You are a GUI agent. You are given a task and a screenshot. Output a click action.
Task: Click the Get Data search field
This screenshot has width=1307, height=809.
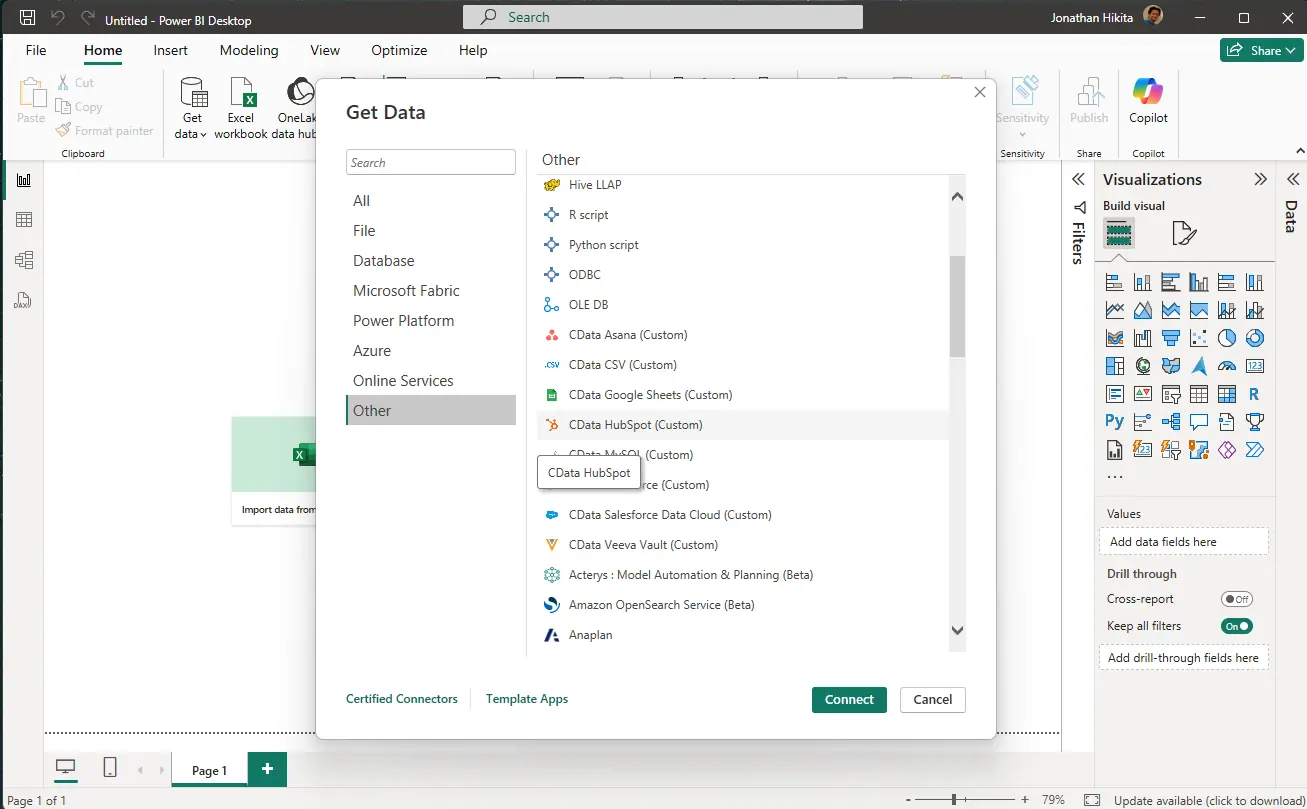[430, 163]
